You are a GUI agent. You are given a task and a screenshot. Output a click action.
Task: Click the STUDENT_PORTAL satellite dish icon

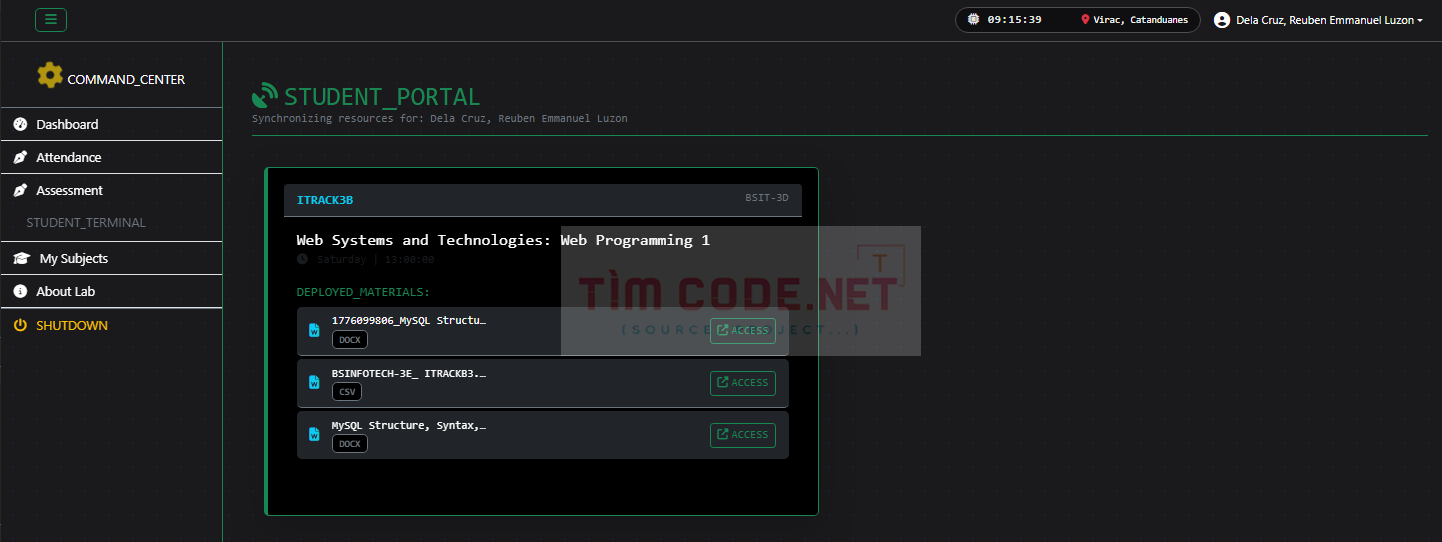coord(265,96)
